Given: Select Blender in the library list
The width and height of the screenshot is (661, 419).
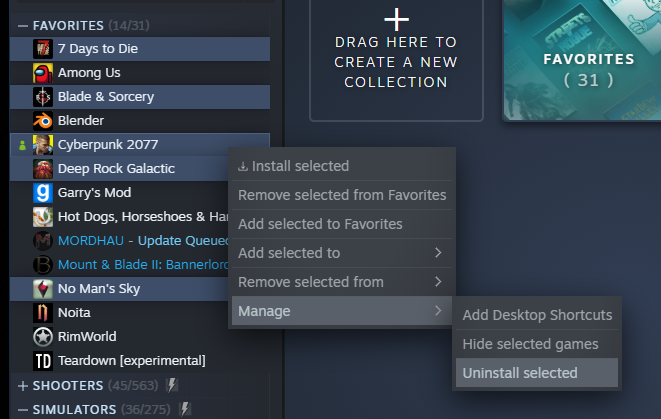Looking at the screenshot, I should [140, 121].
